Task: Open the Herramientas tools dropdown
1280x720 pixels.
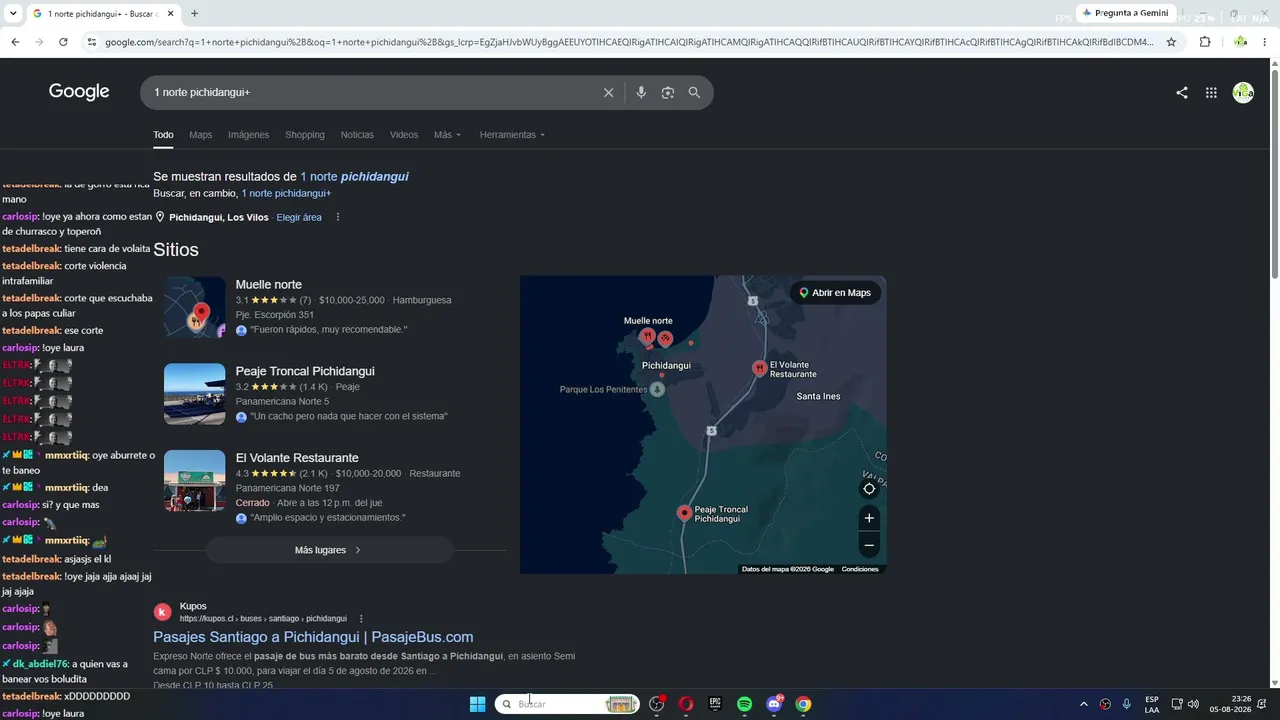Action: [x=512, y=135]
